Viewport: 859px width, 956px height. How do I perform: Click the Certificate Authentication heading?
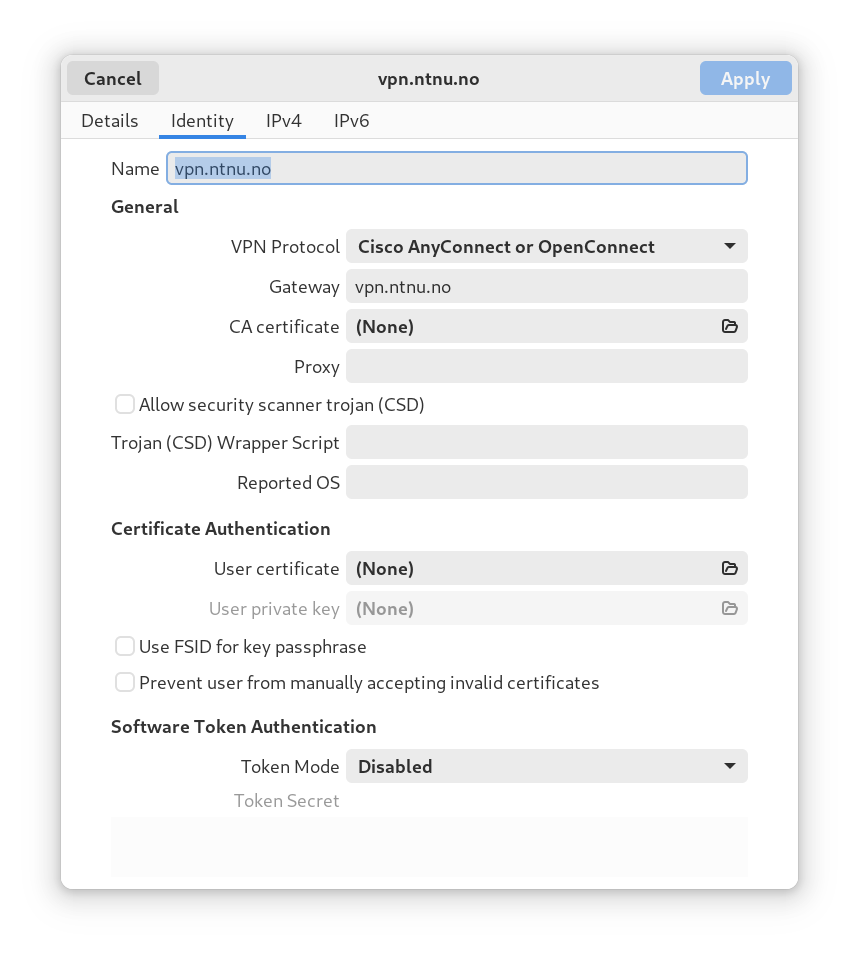(x=221, y=529)
